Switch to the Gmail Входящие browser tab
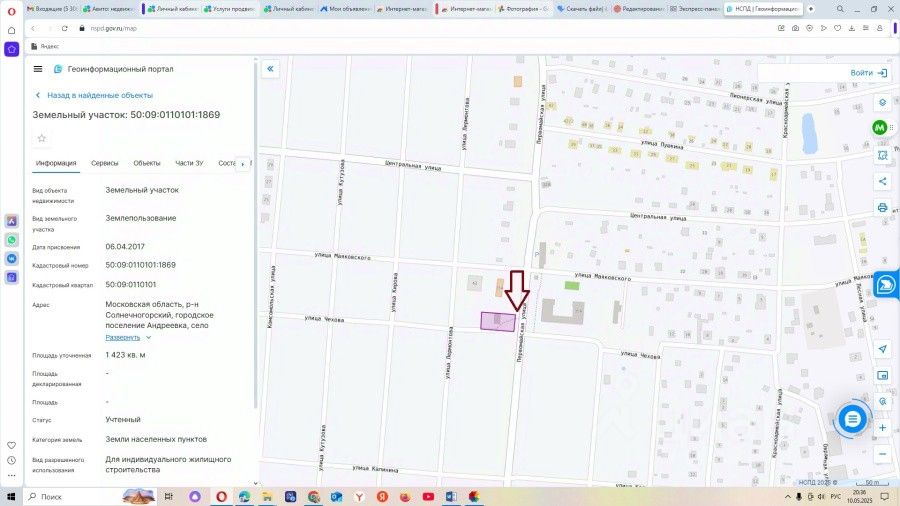Screen dimensions: 900x506 point(52,9)
